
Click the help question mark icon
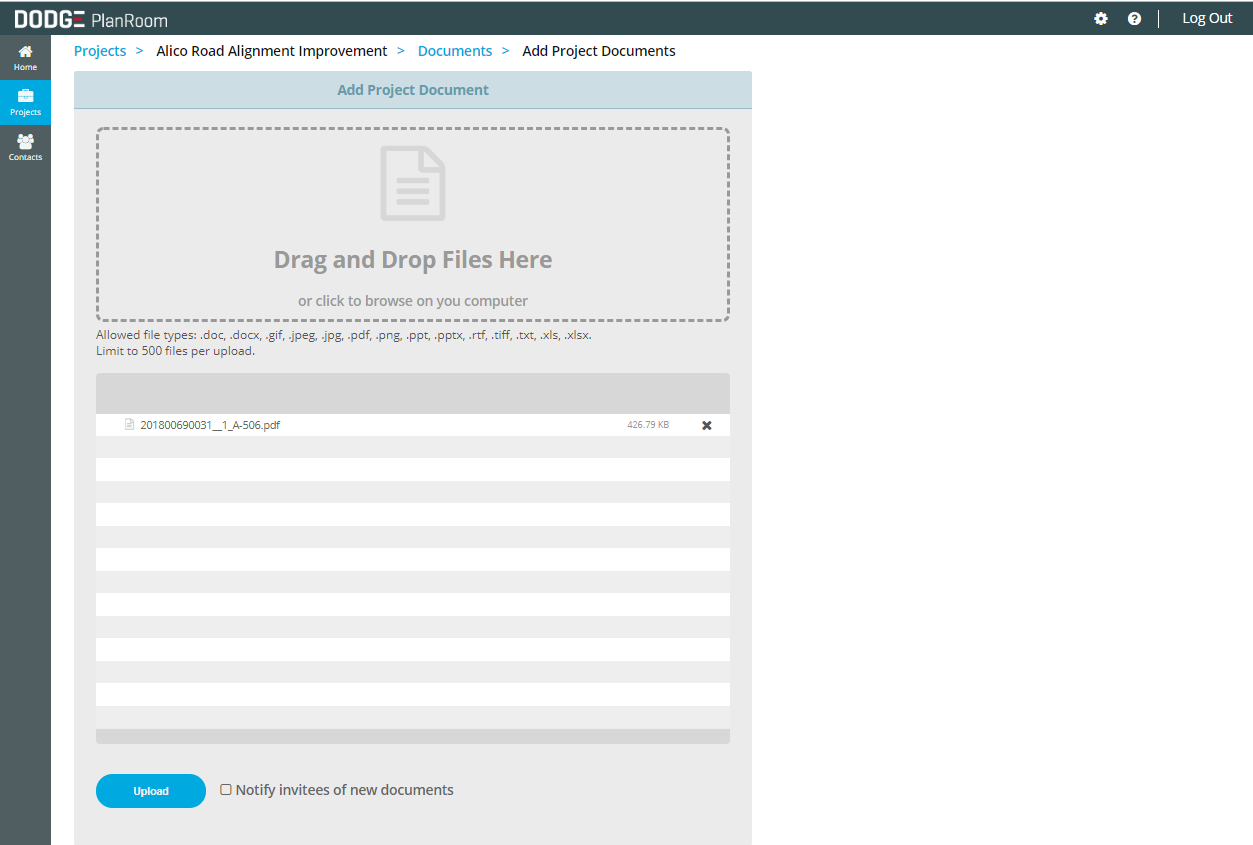click(x=1134, y=18)
